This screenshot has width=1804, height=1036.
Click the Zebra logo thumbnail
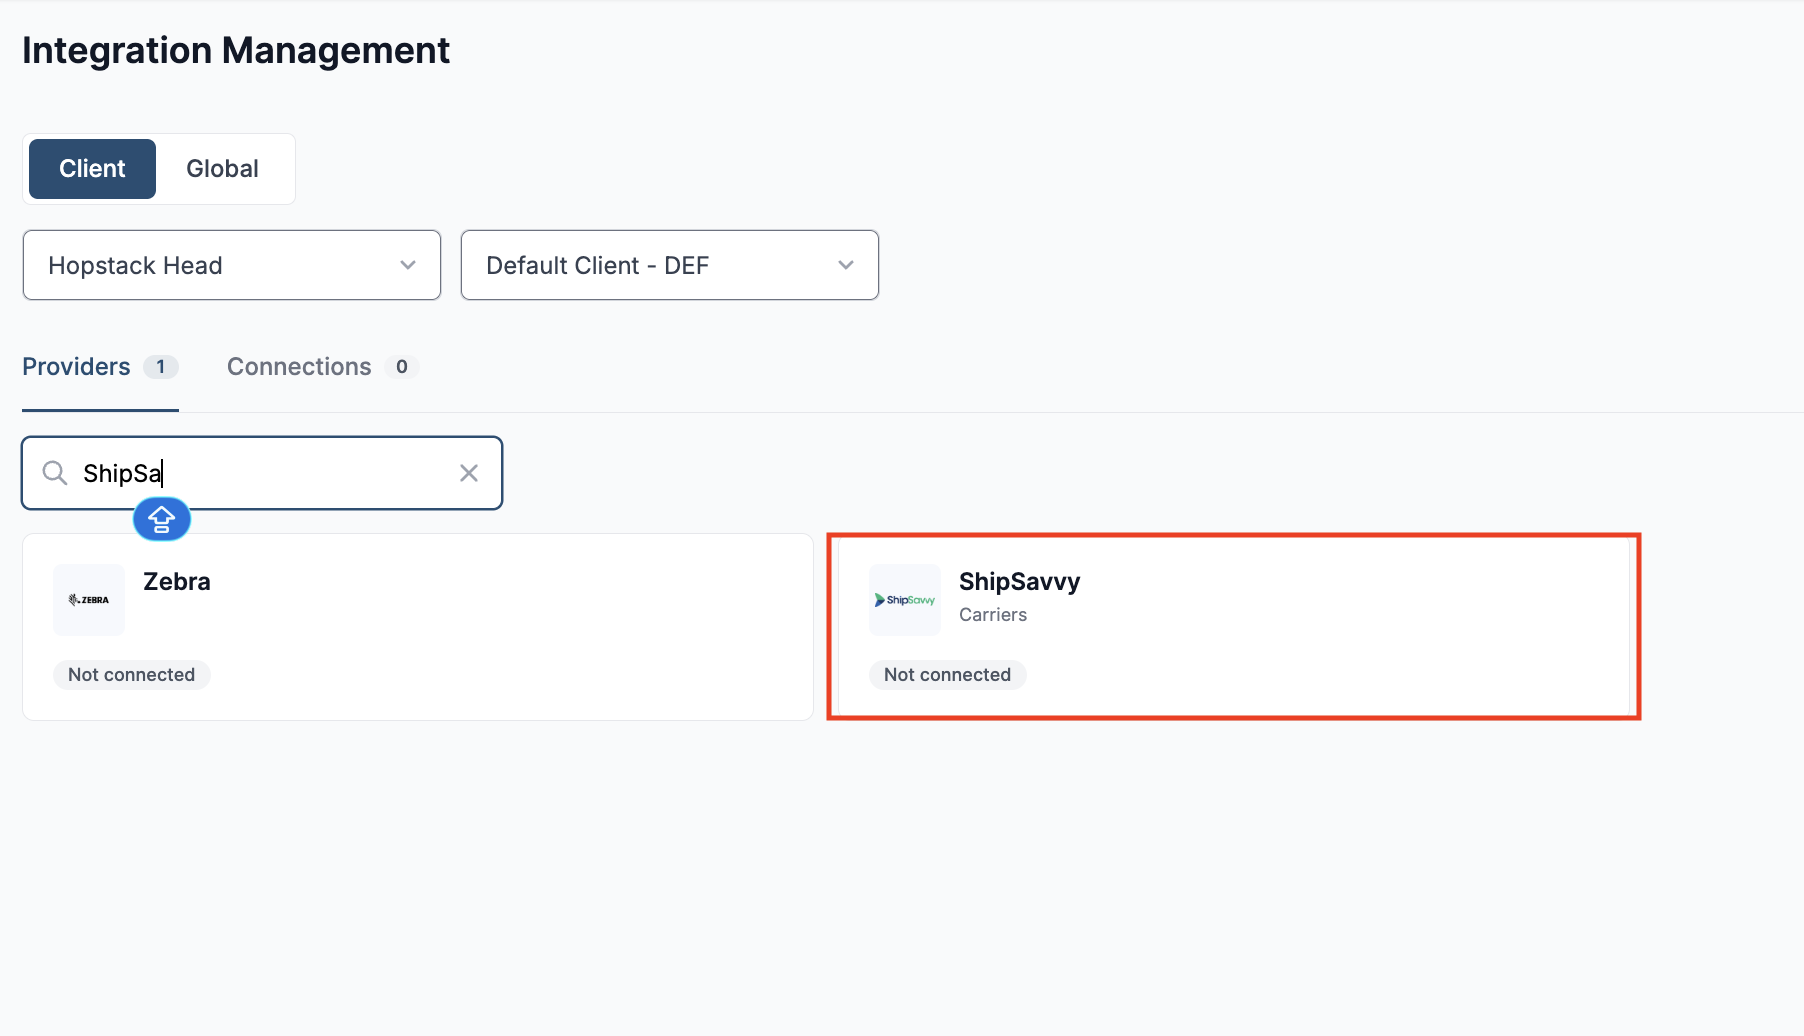coord(89,600)
